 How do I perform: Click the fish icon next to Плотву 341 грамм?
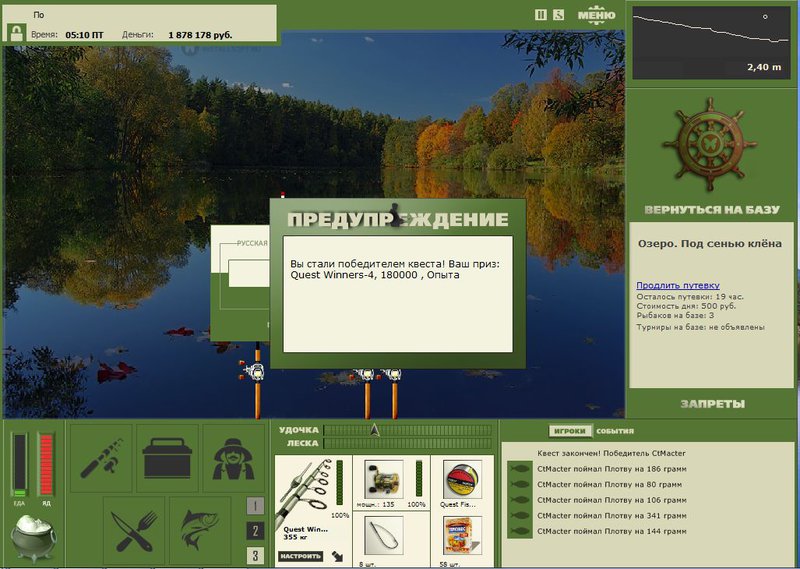[520, 515]
